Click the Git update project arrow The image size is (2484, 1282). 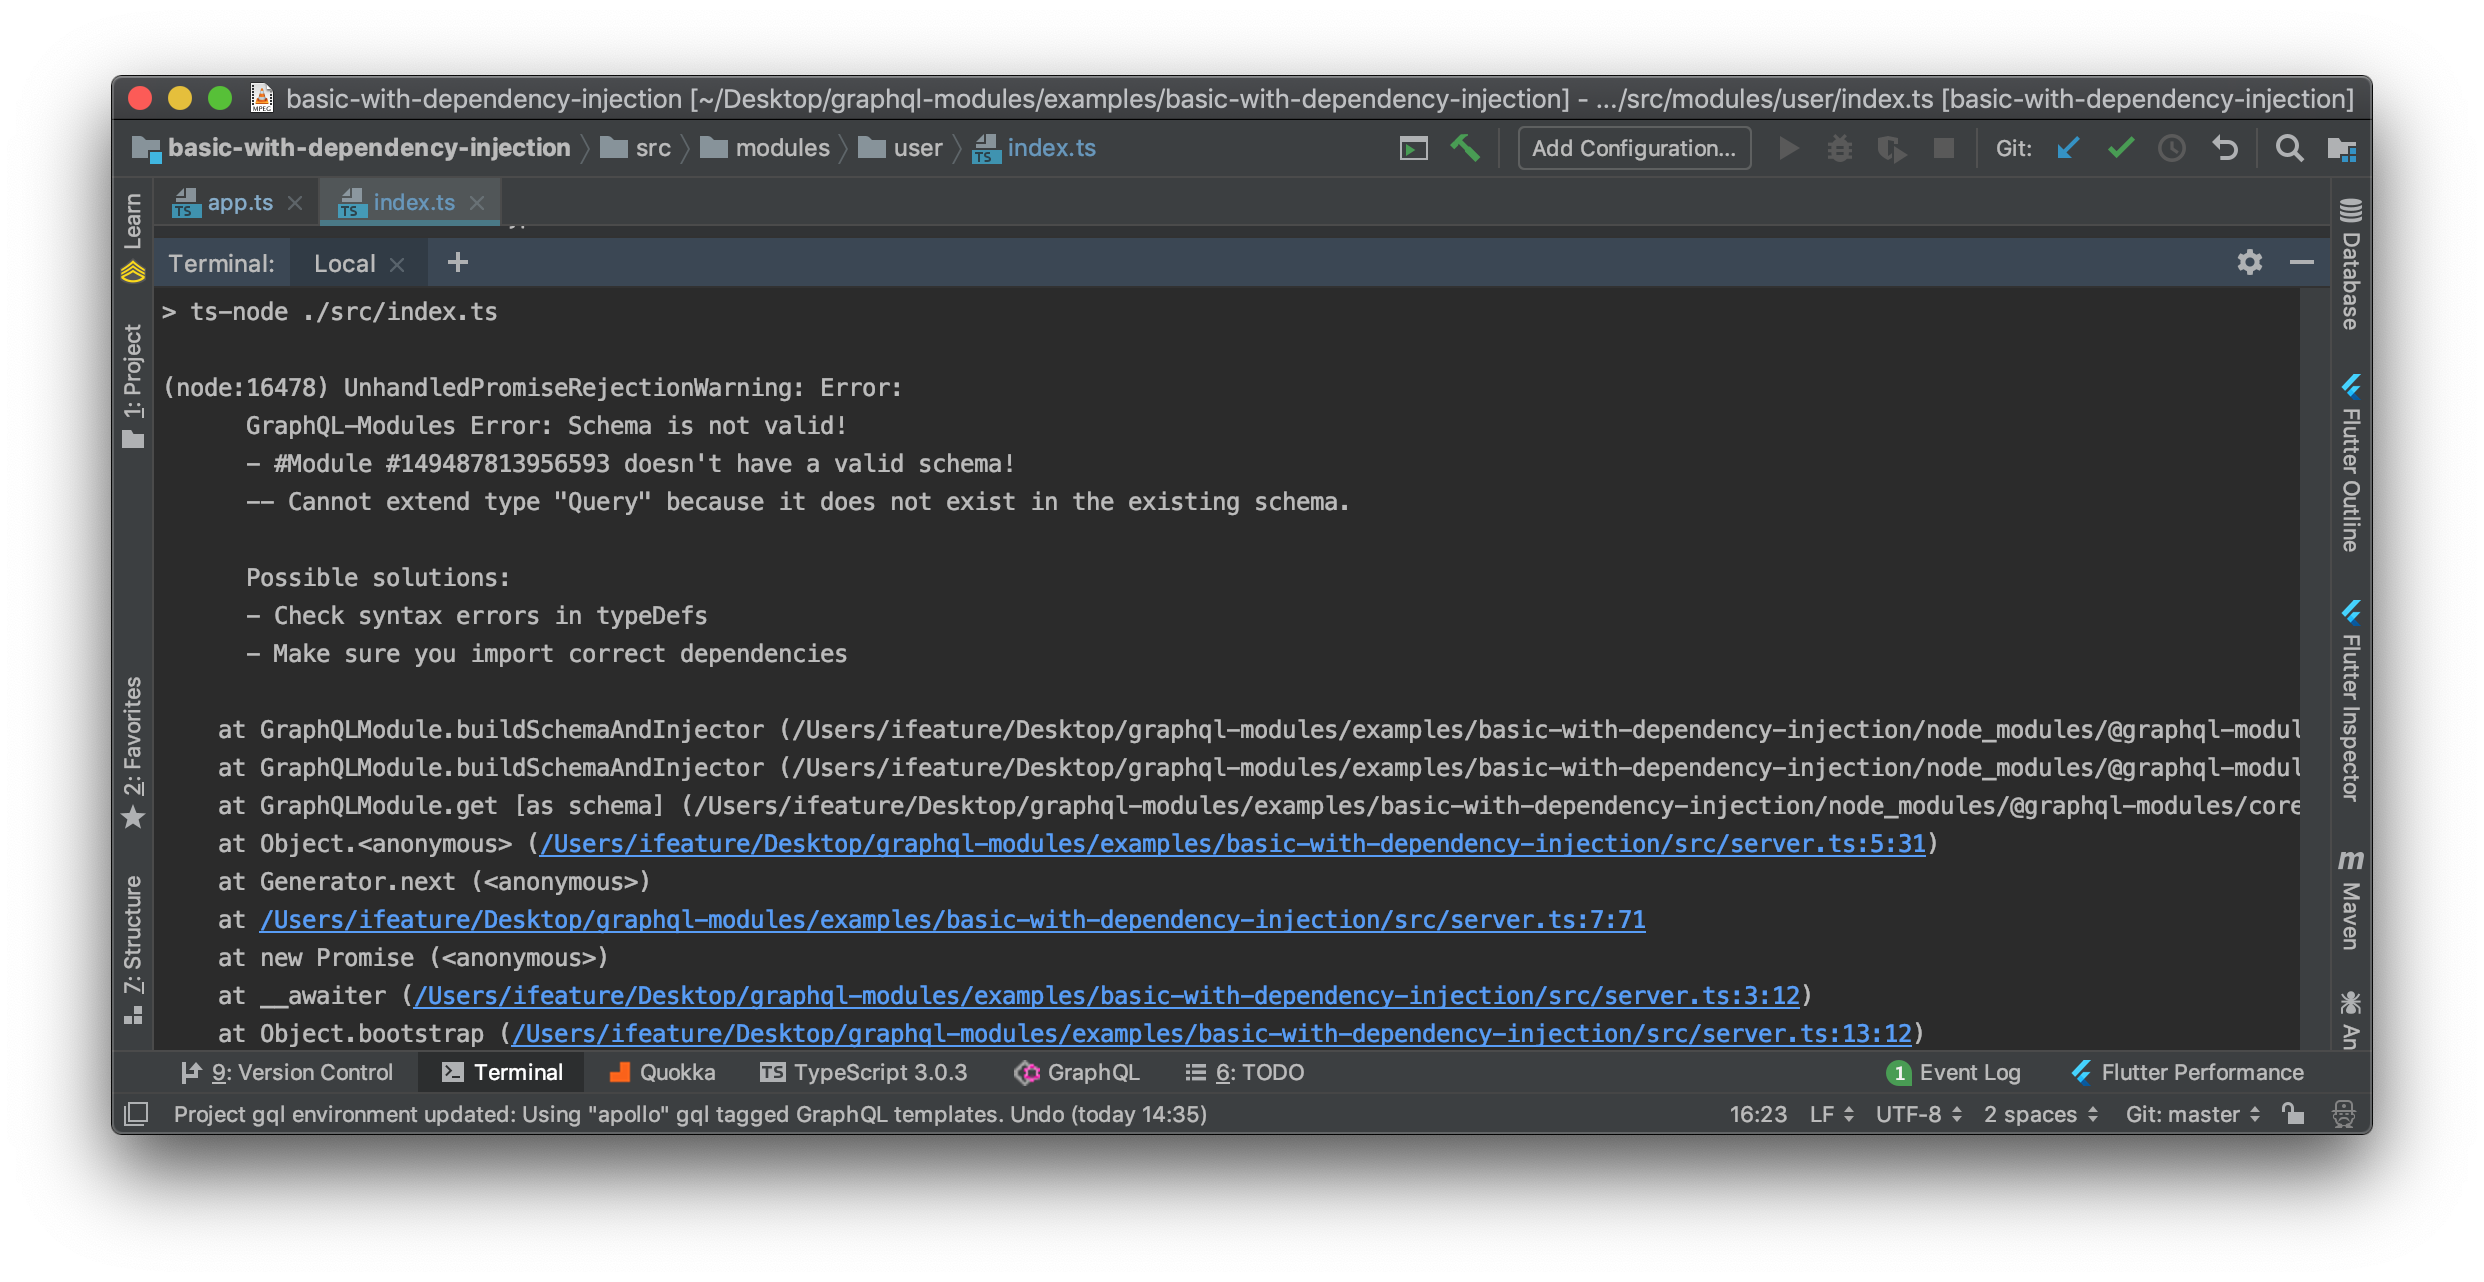[2068, 148]
